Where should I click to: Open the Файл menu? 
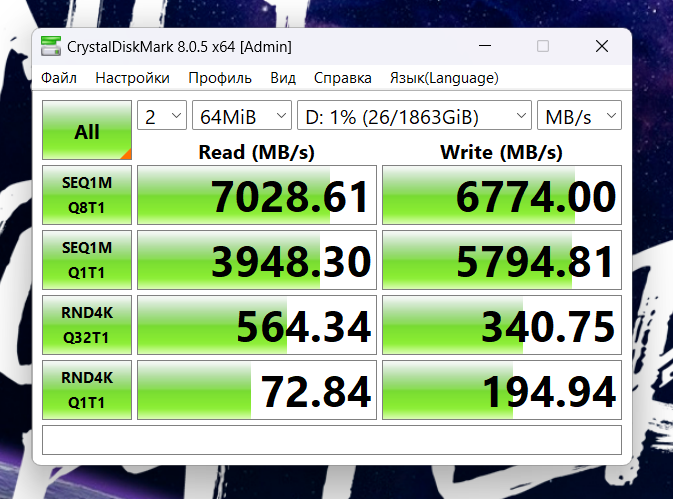(59, 78)
